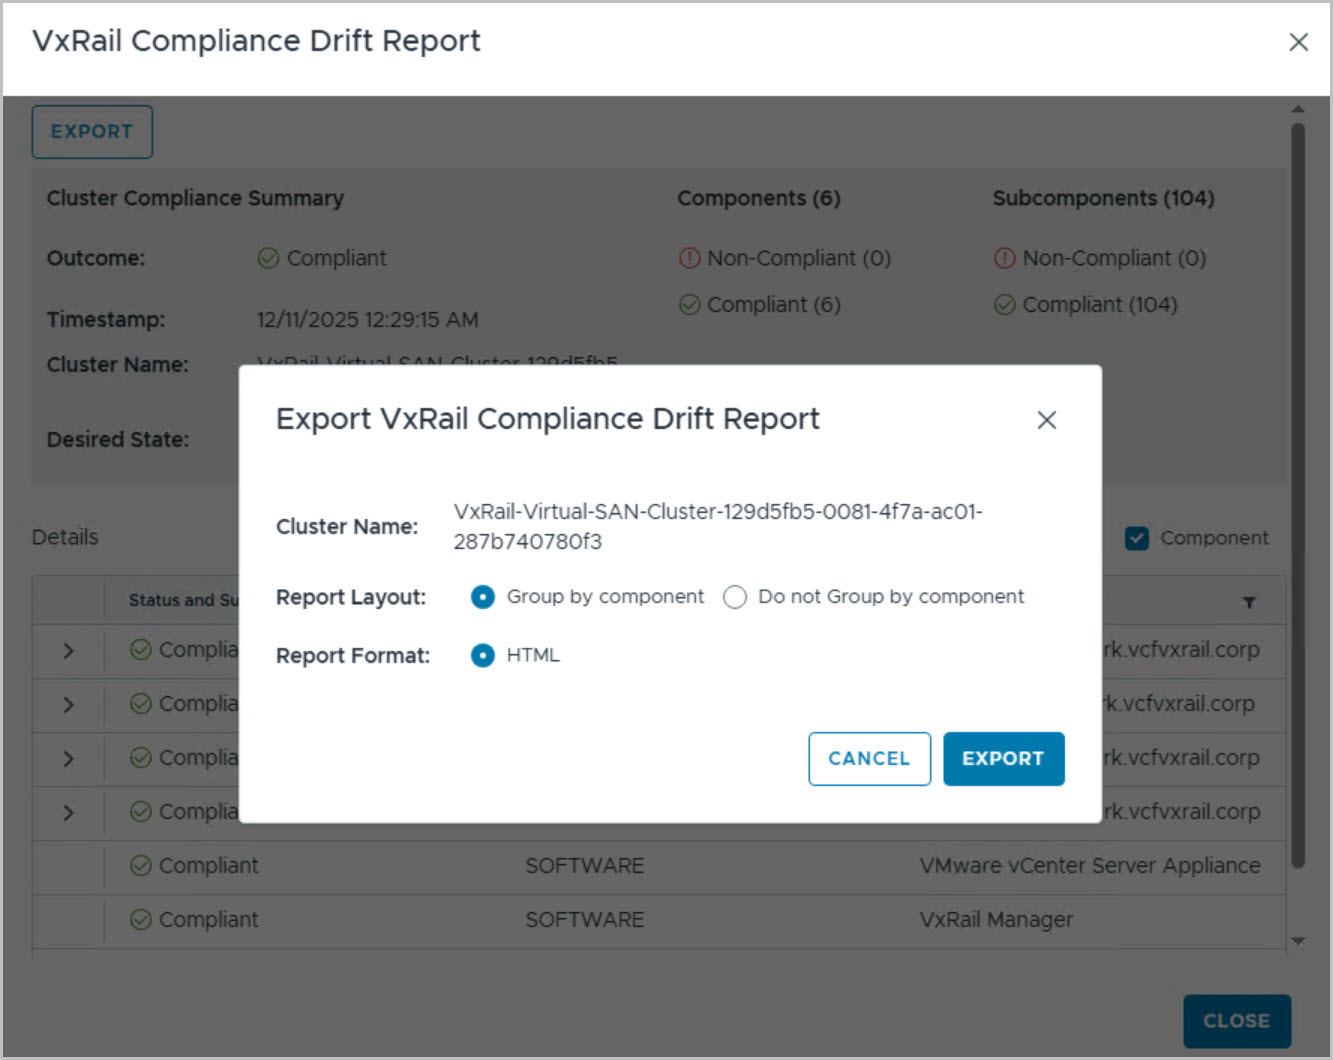This screenshot has width=1333, height=1060.
Task: Expand the first compliant row chevron
Action: point(68,651)
